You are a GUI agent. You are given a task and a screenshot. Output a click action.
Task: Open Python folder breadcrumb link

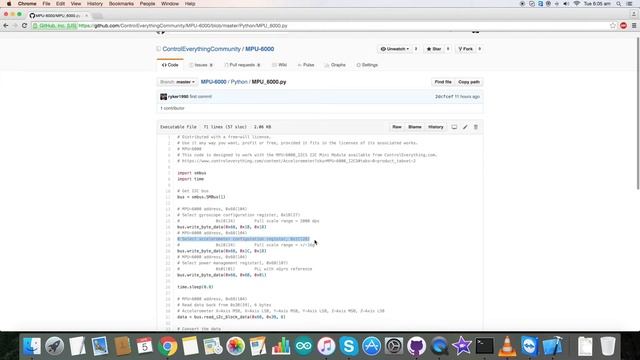click(x=239, y=82)
